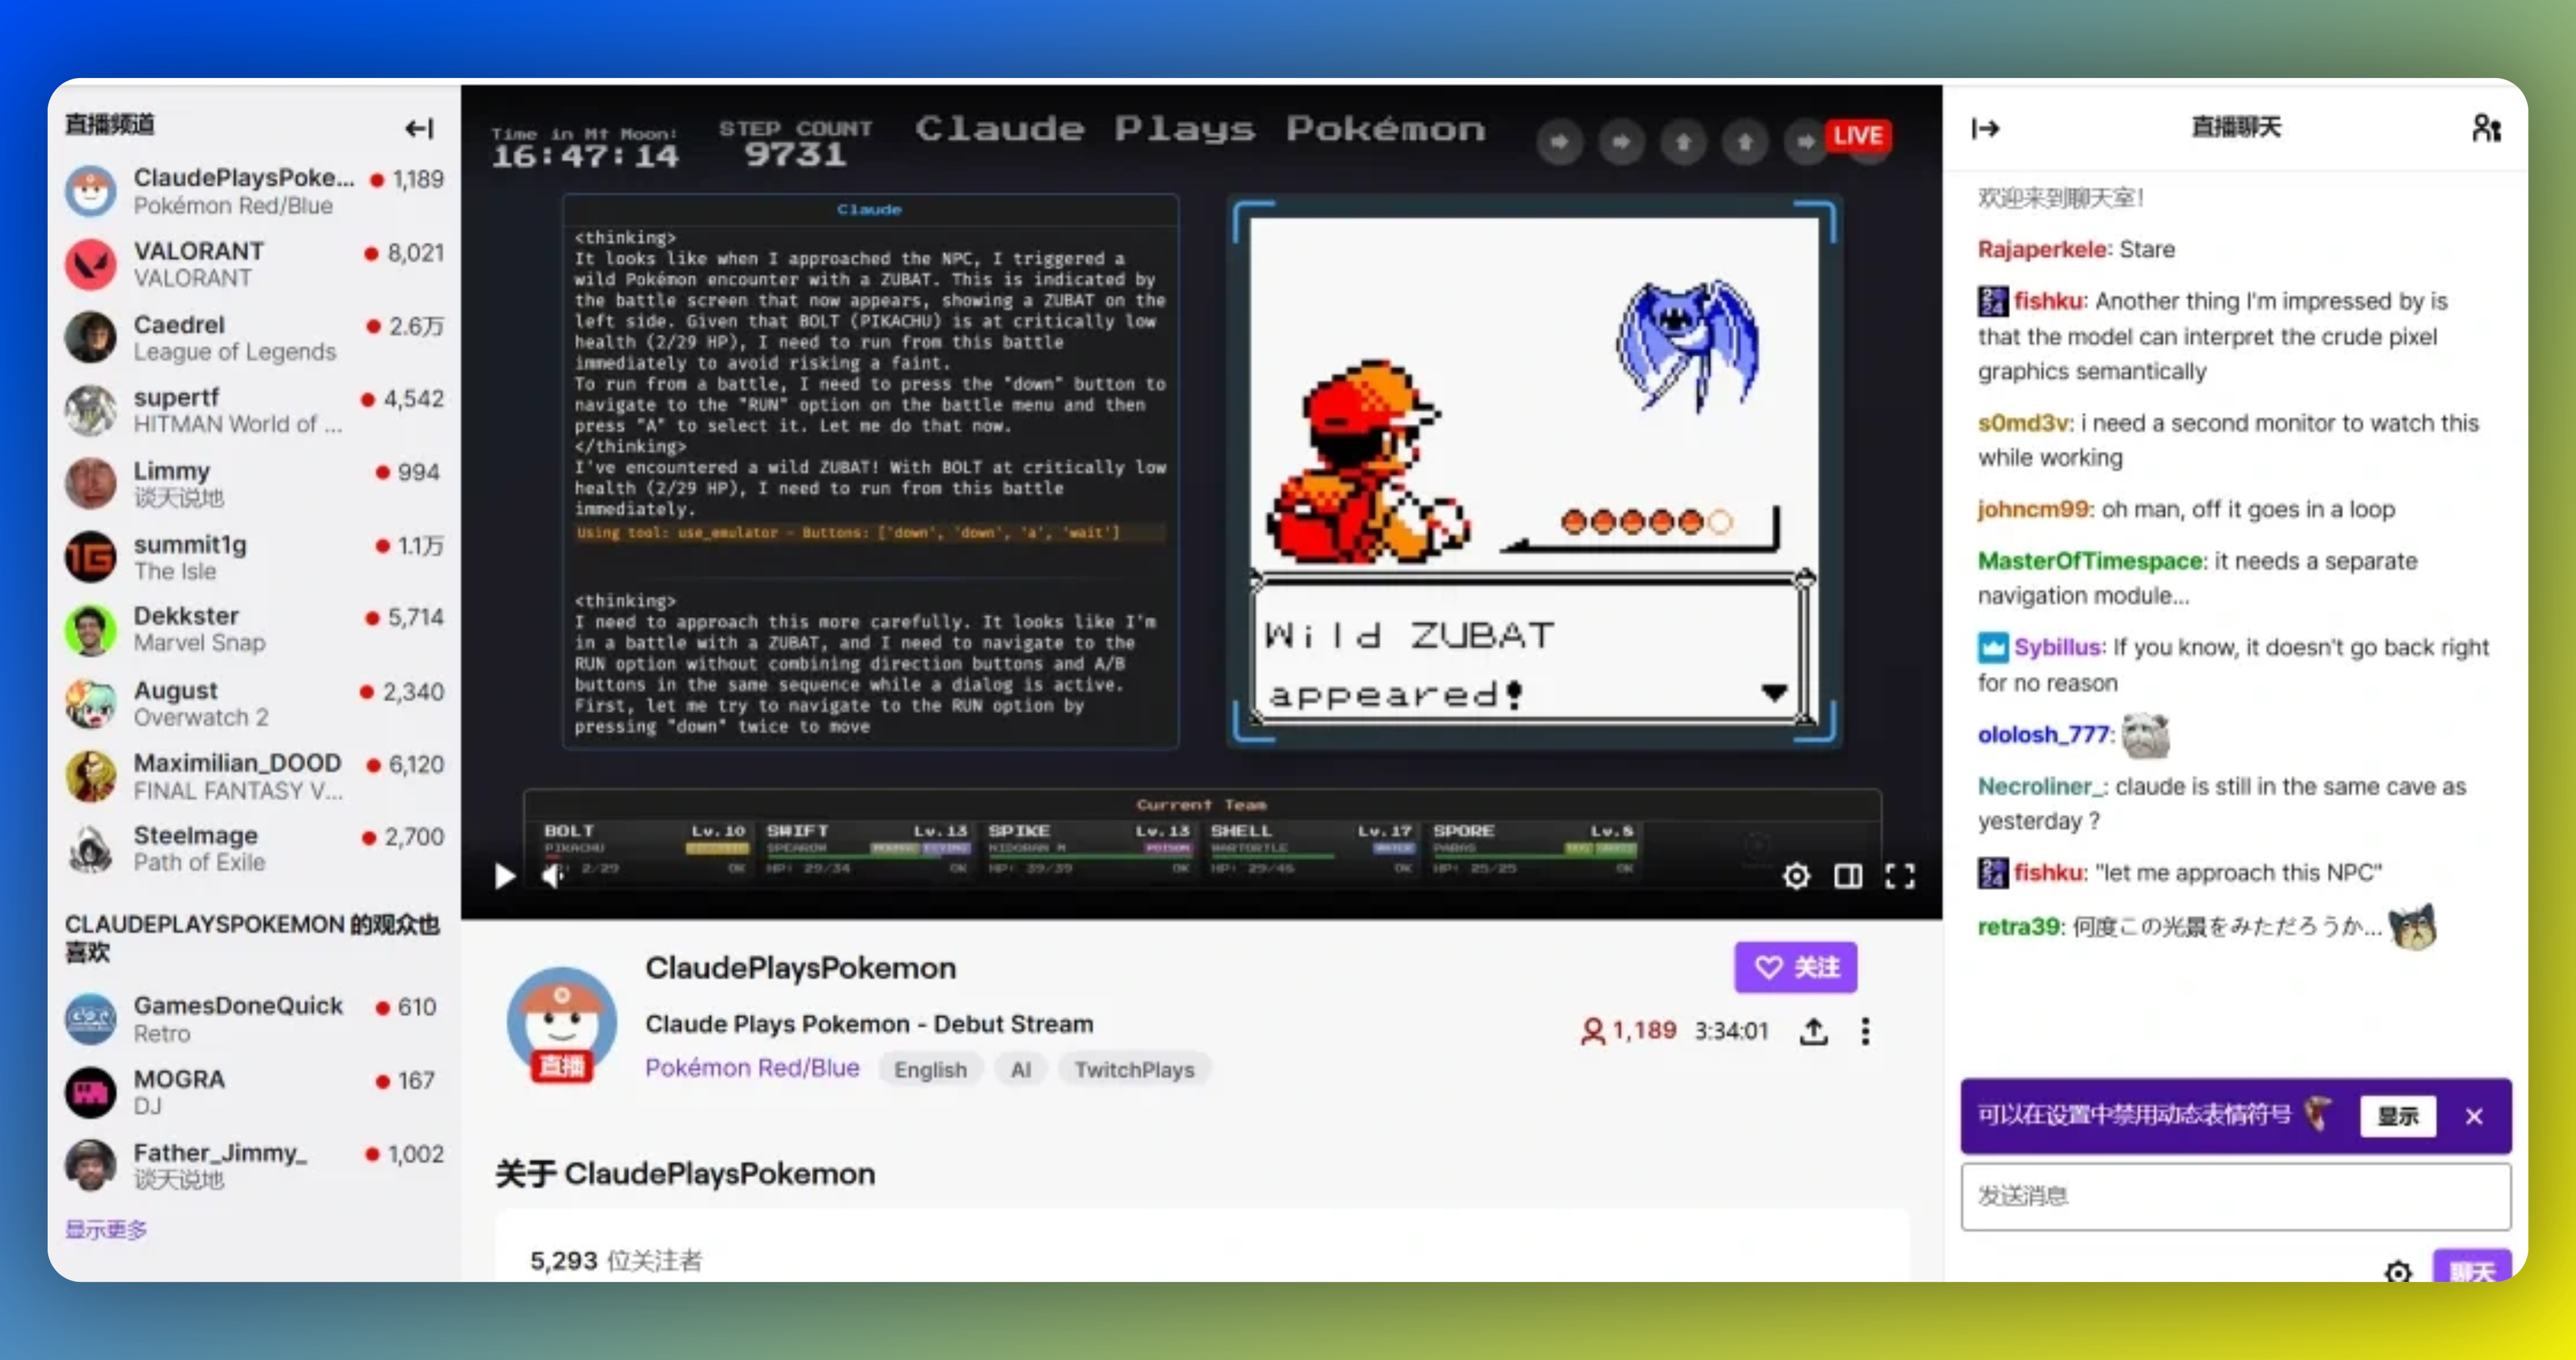This screenshot has height=1360, width=2576.
Task: Dismiss the animated emotes banner
Action: tap(2473, 1116)
